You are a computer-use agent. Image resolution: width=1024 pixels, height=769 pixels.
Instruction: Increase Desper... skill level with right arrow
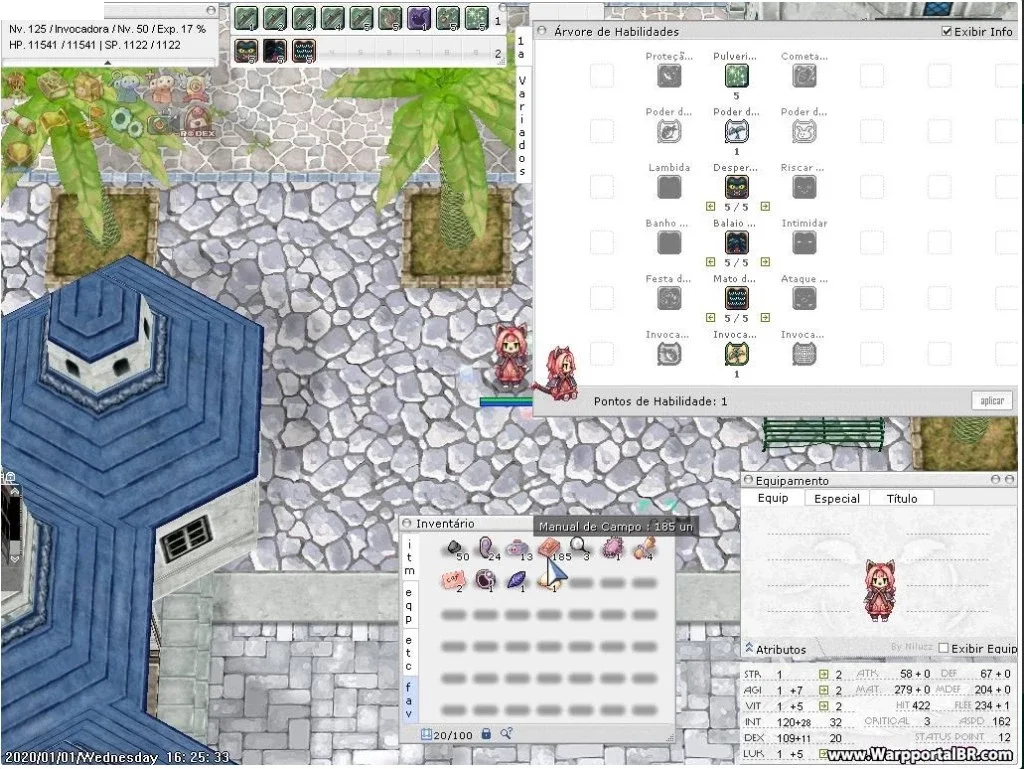pyautogui.click(x=765, y=206)
